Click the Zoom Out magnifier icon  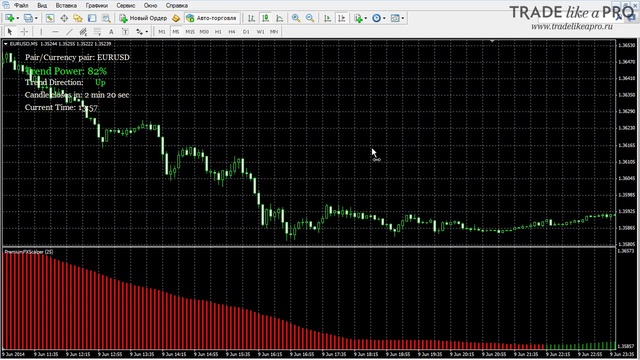click(310, 18)
